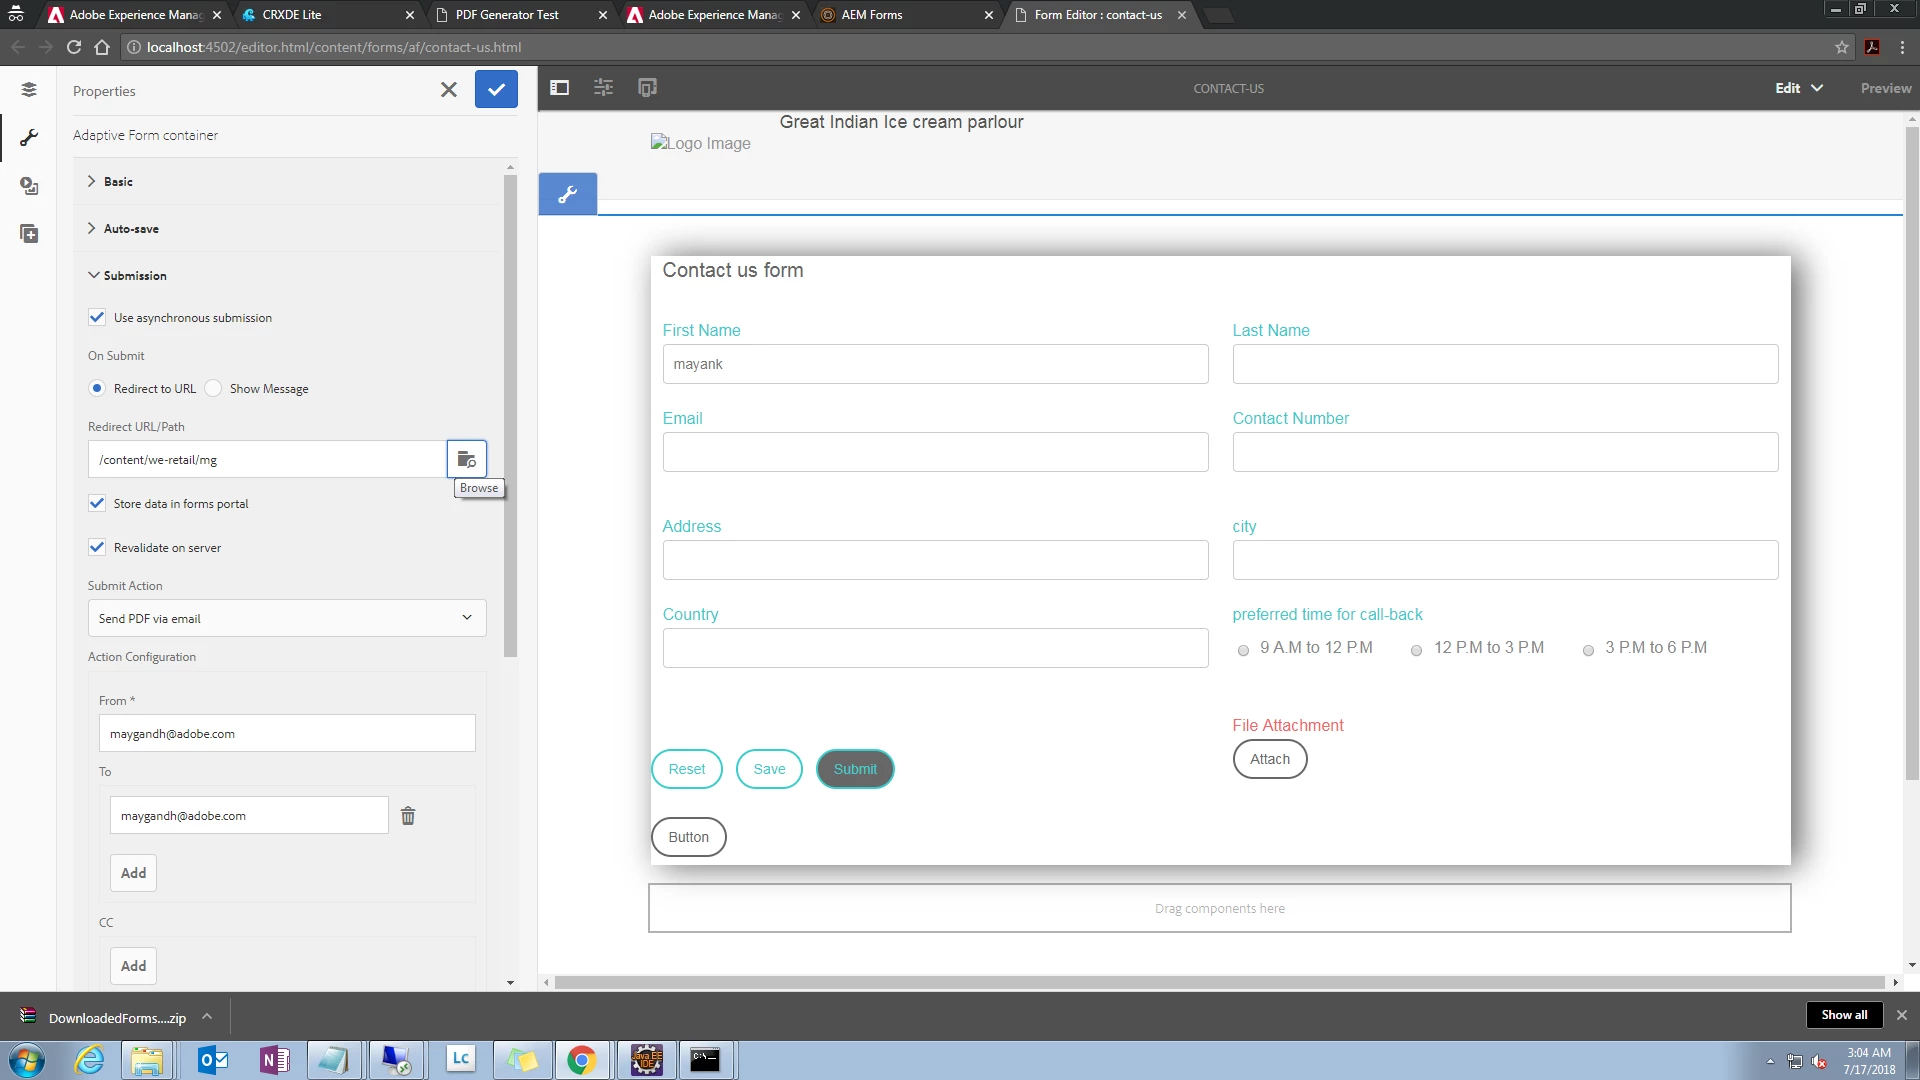Select the Show Message radio button
Screen dimensions: 1920x1080
point(213,388)
